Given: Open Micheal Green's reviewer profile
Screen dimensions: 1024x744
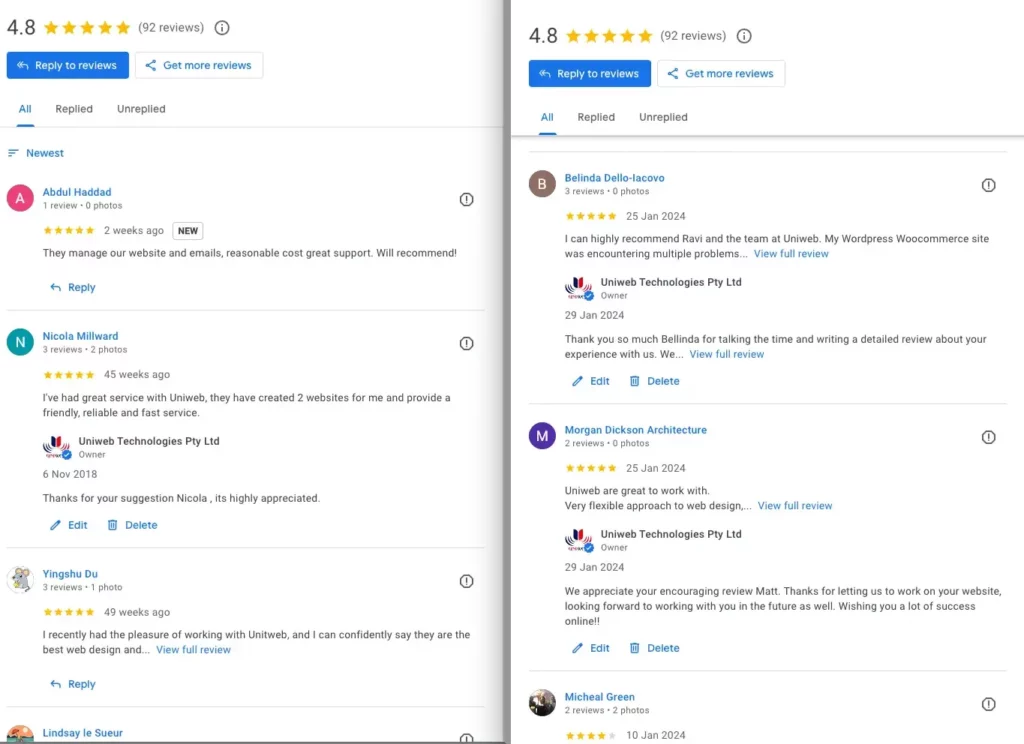Looking at the screenshot, I should point(600,697).
